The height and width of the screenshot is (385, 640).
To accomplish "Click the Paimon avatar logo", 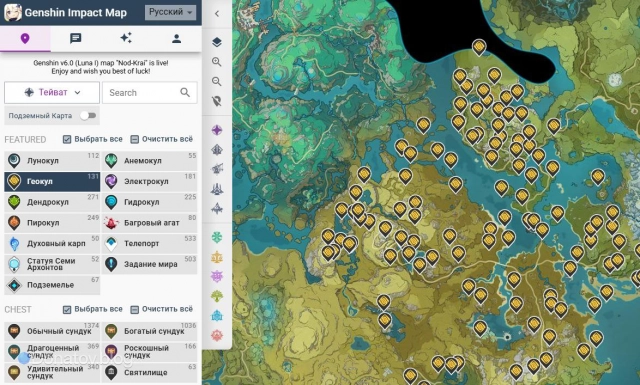I will tap(13, 13).
